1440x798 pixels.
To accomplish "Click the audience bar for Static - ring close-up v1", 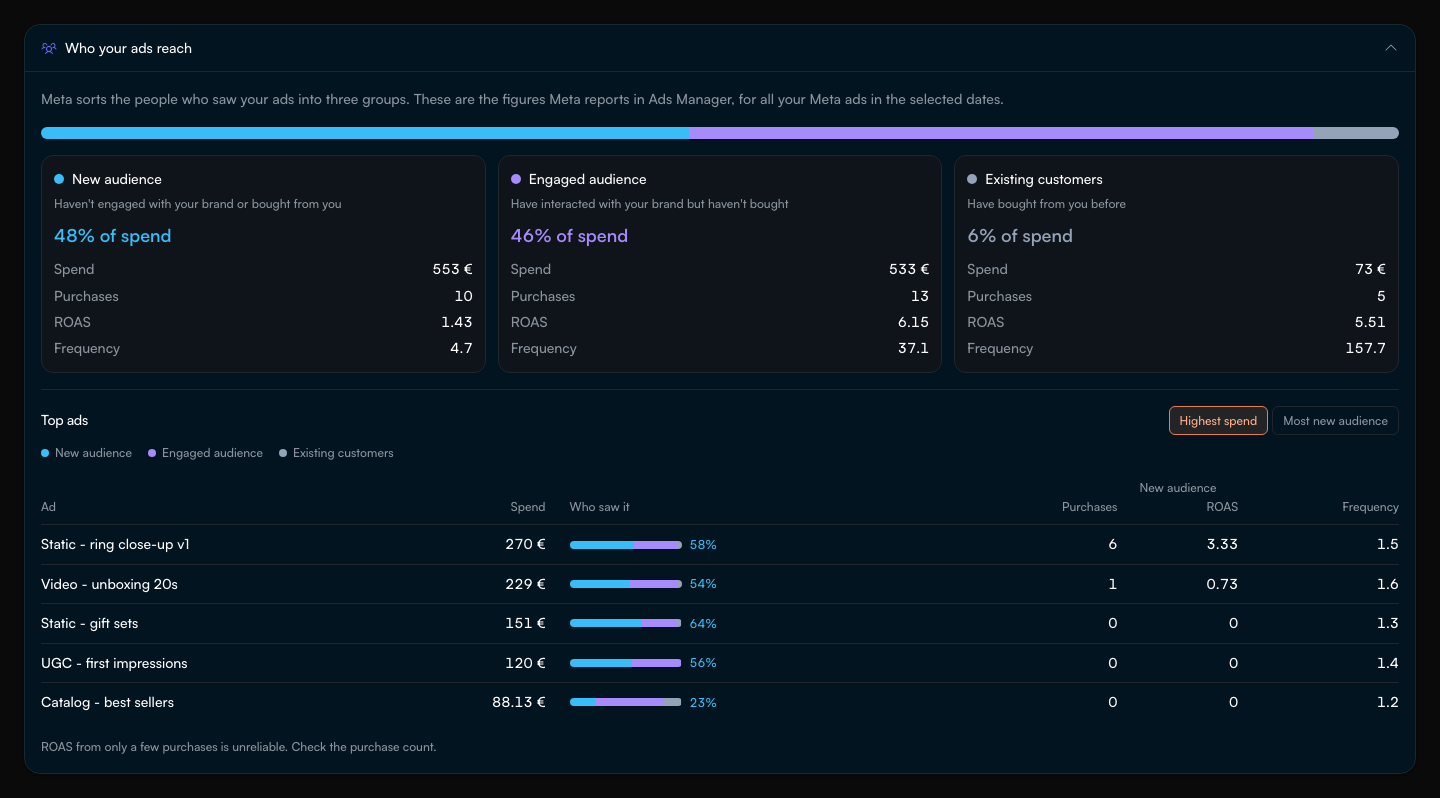I will tap(626, 545).
